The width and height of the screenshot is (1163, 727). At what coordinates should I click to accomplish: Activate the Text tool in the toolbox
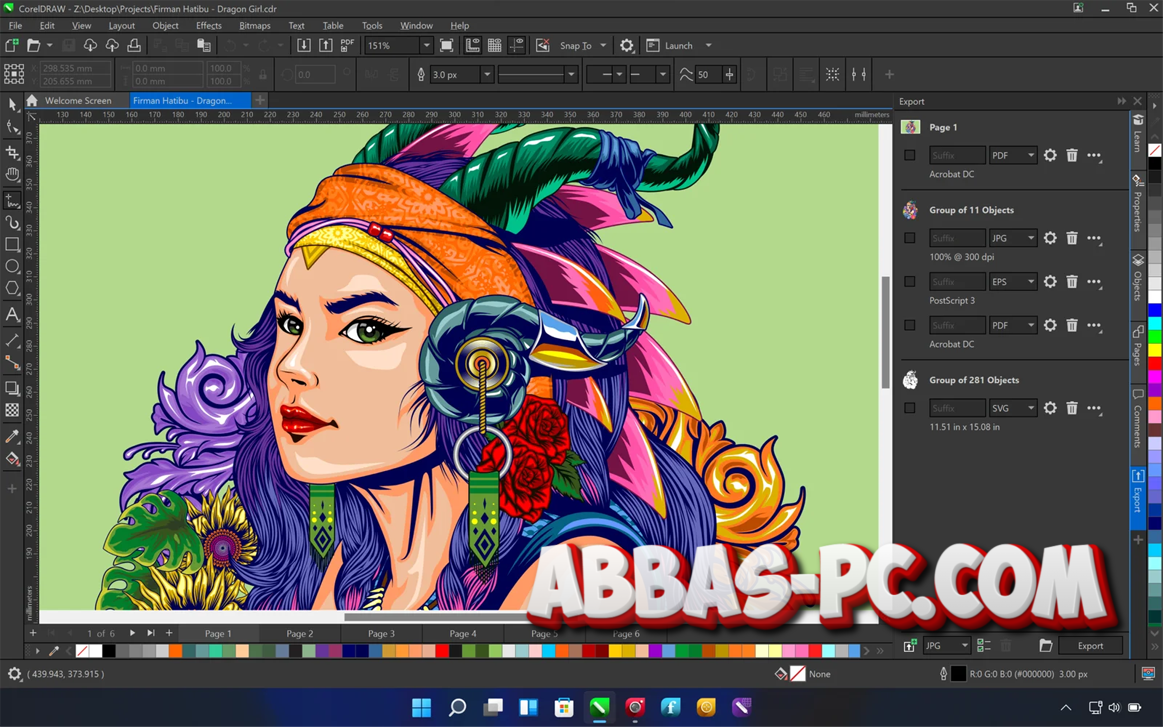click(13, 315)
